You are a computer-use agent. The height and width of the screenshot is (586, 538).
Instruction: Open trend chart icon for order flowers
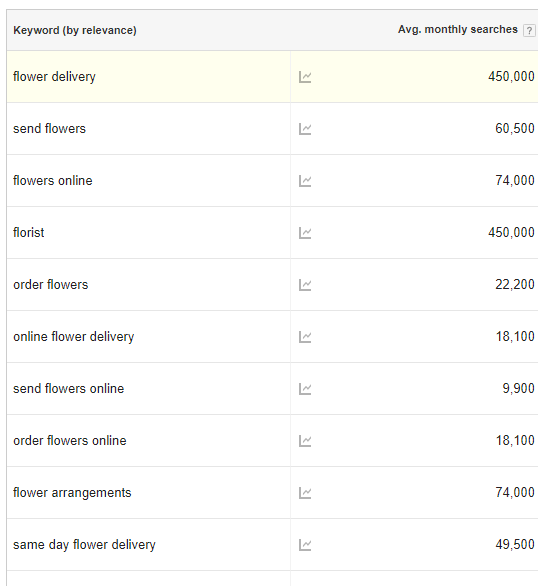point(305,285)
